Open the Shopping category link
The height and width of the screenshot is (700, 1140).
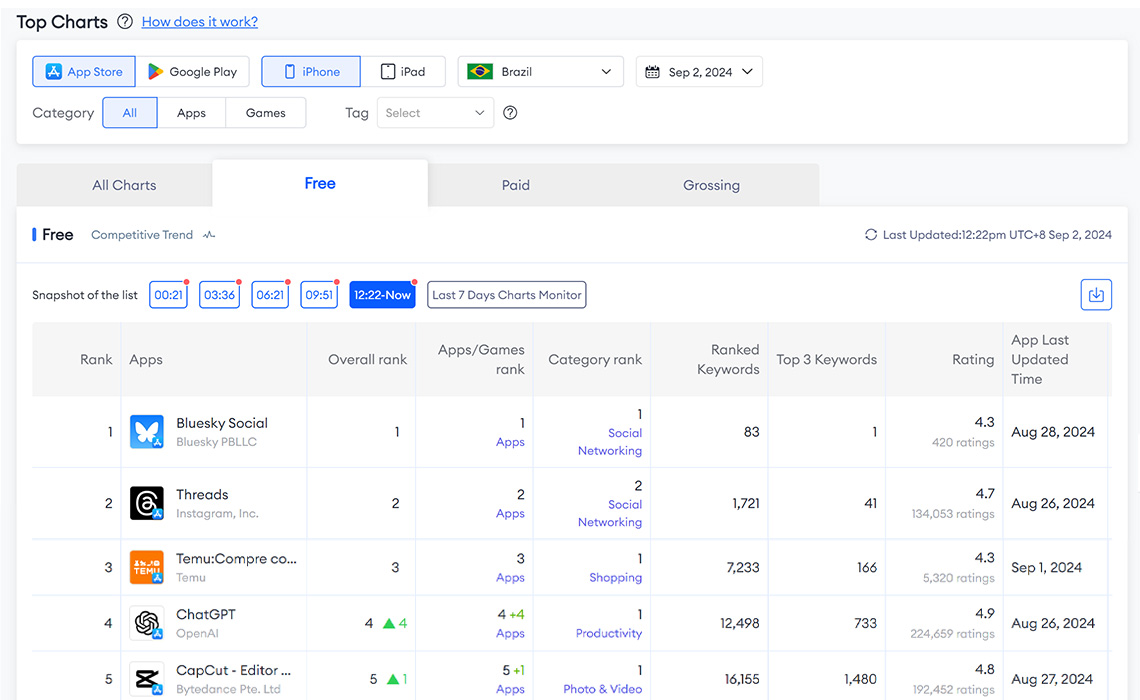615,577
